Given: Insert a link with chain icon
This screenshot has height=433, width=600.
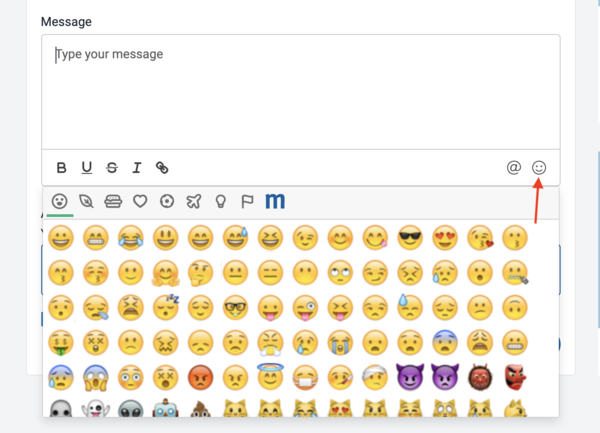Looking at the screenshot, I should click(162, 168).
